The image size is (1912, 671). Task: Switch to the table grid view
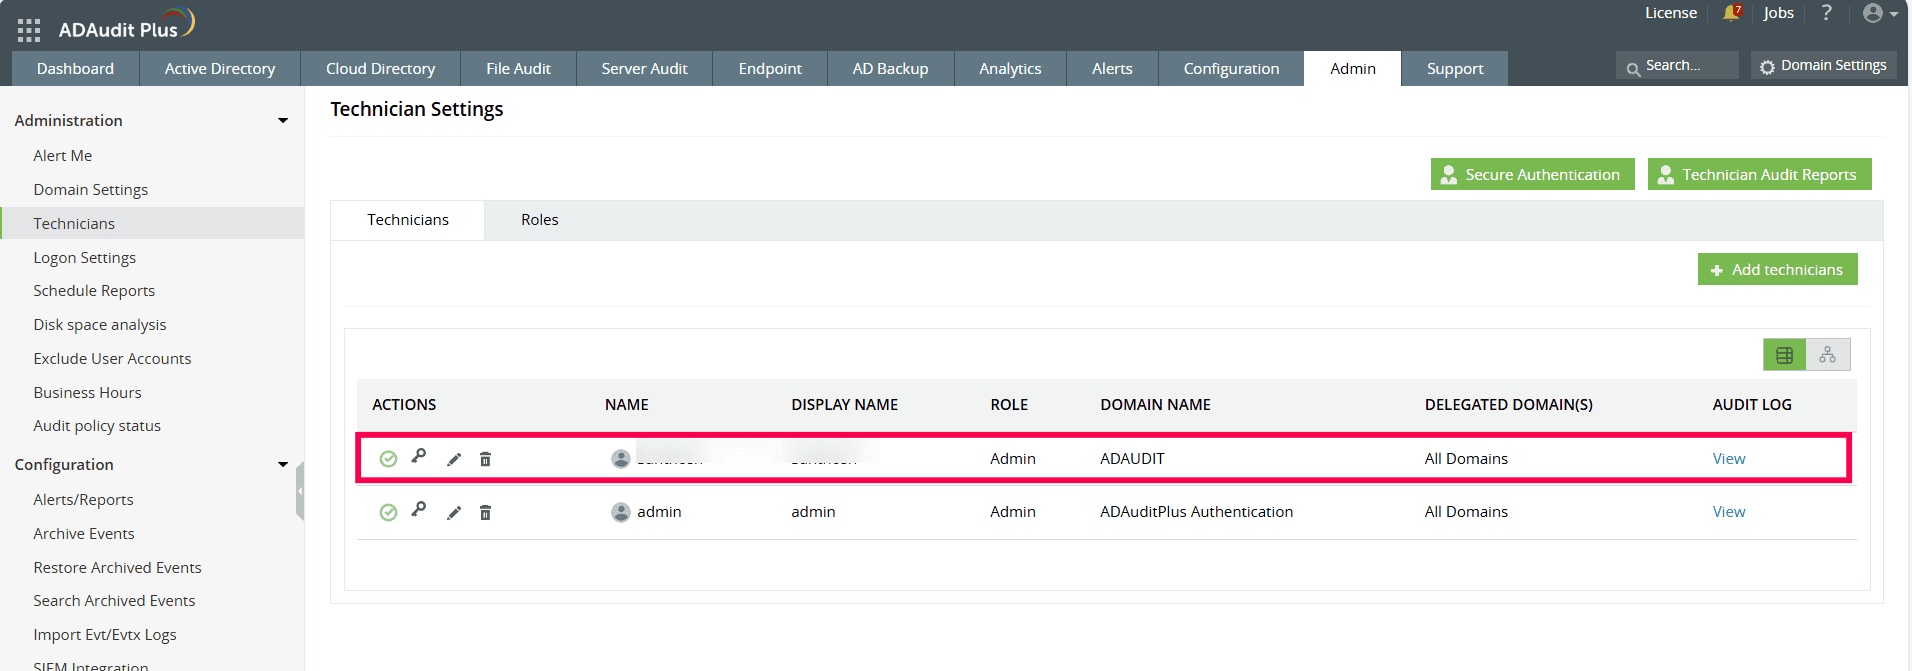point(1784,355)
